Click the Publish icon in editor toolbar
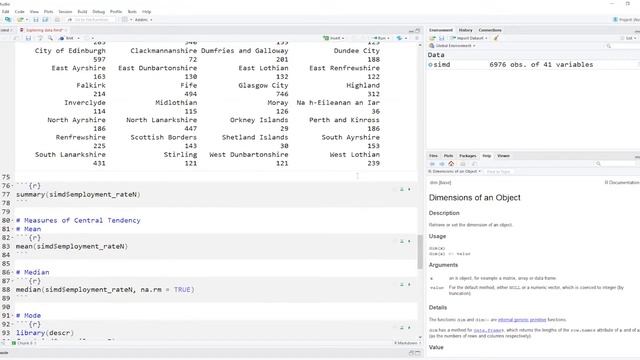Viewport: 640px width, 360px height. [x=399, y=38]
